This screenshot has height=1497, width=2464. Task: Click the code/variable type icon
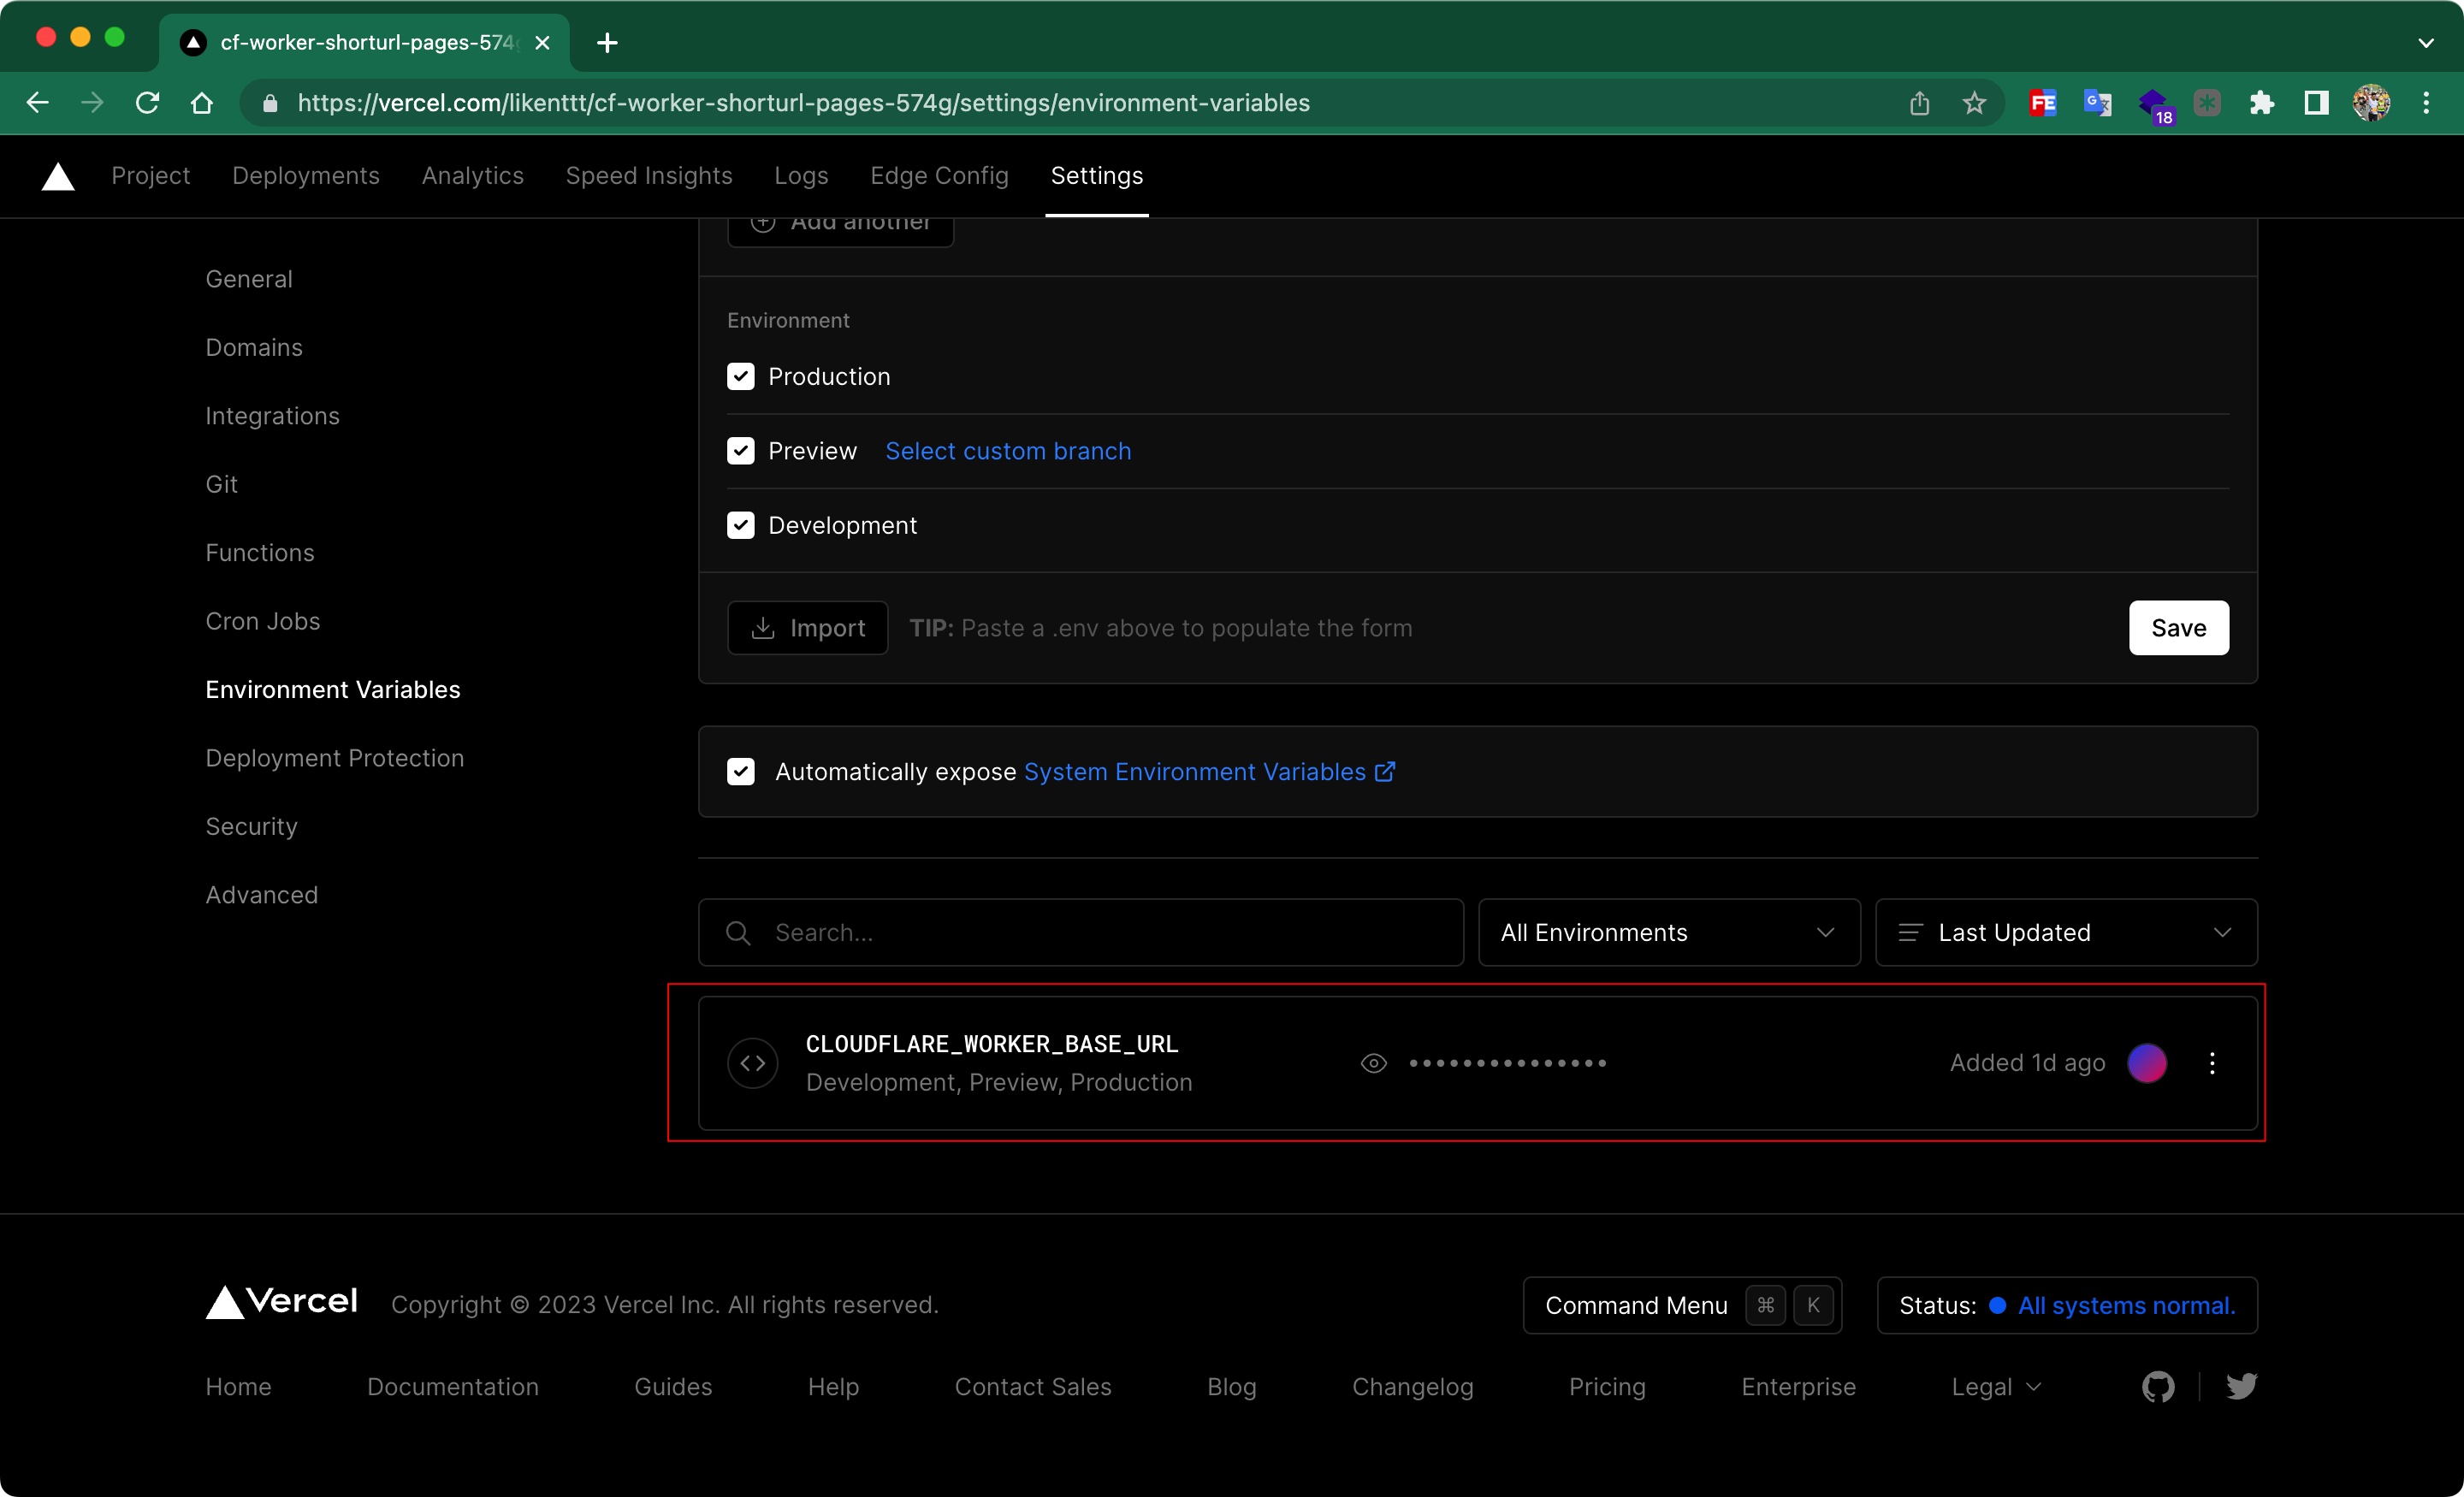[753, 1061]
